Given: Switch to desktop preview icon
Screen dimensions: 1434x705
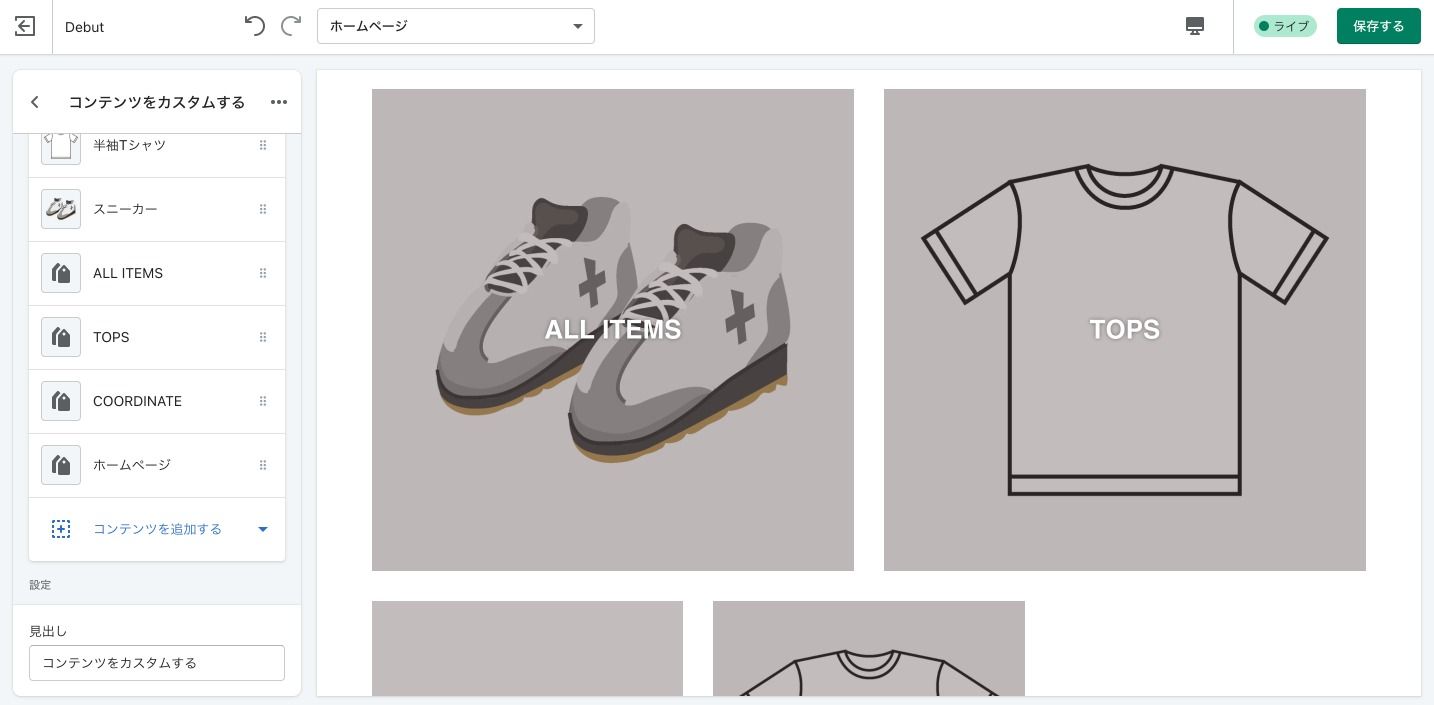Looking at the screenshot, I should tap(1195, 26).
